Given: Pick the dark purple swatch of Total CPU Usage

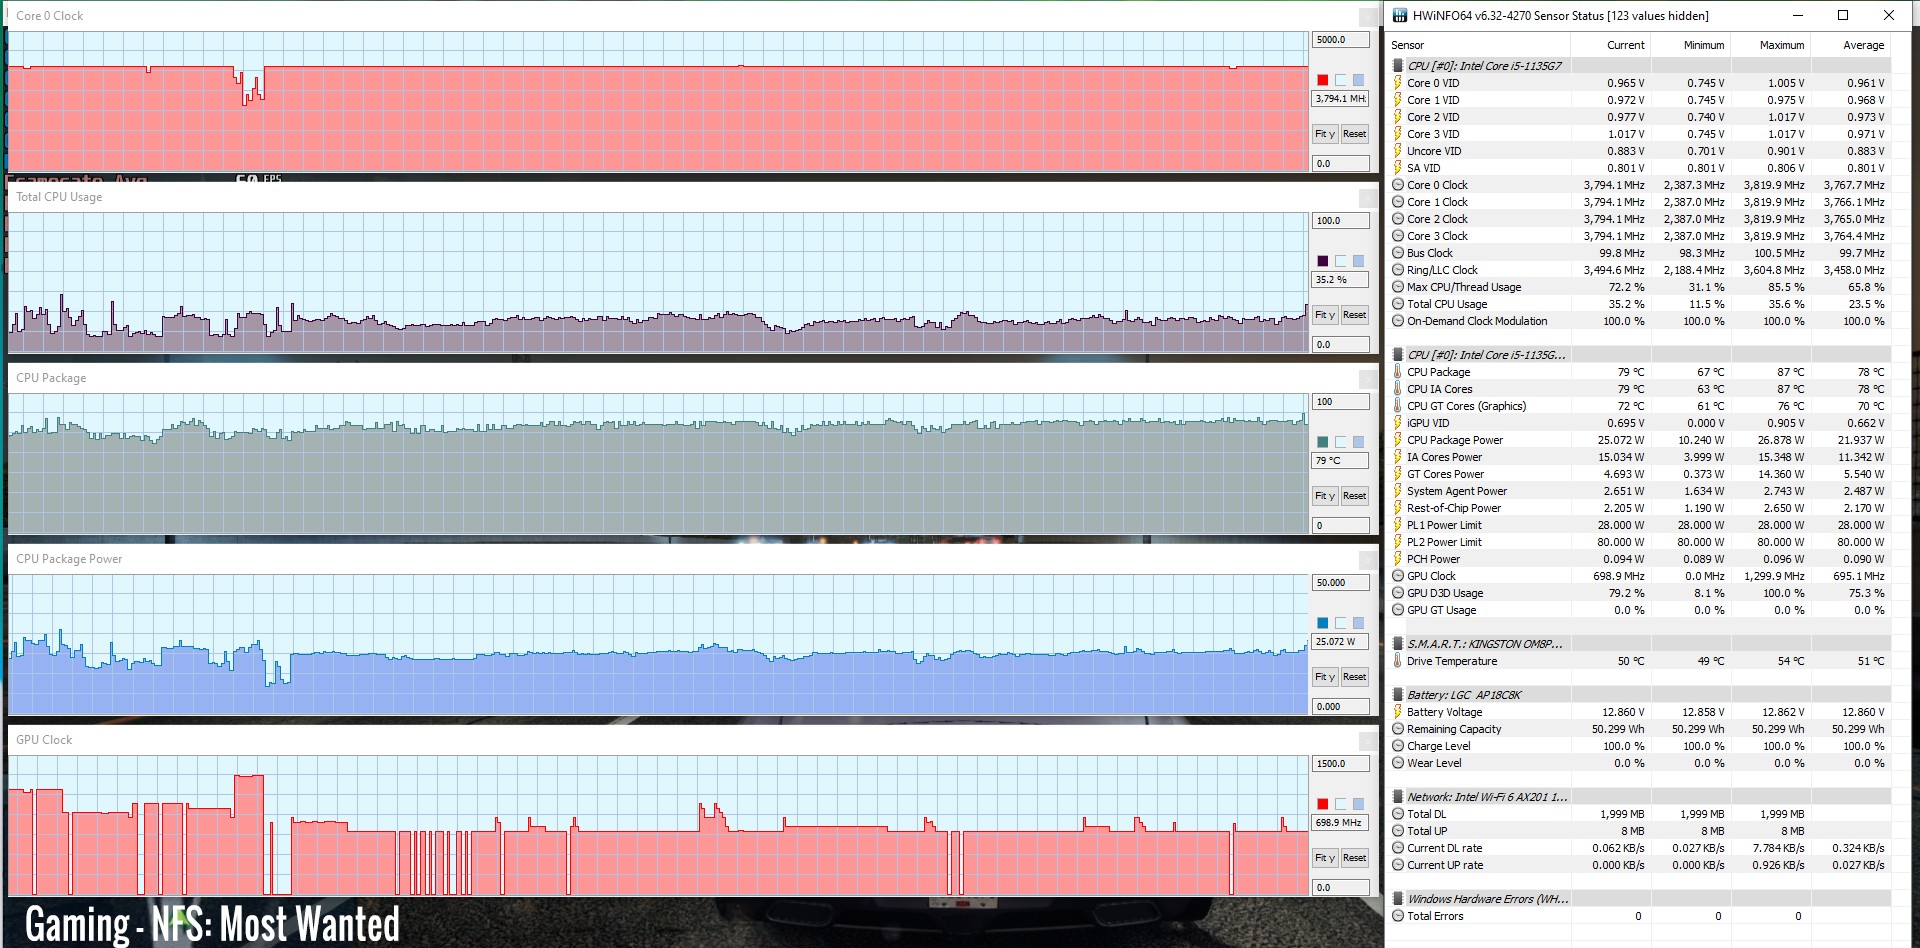Looking at the screenshot, I should pos(1322,261).
